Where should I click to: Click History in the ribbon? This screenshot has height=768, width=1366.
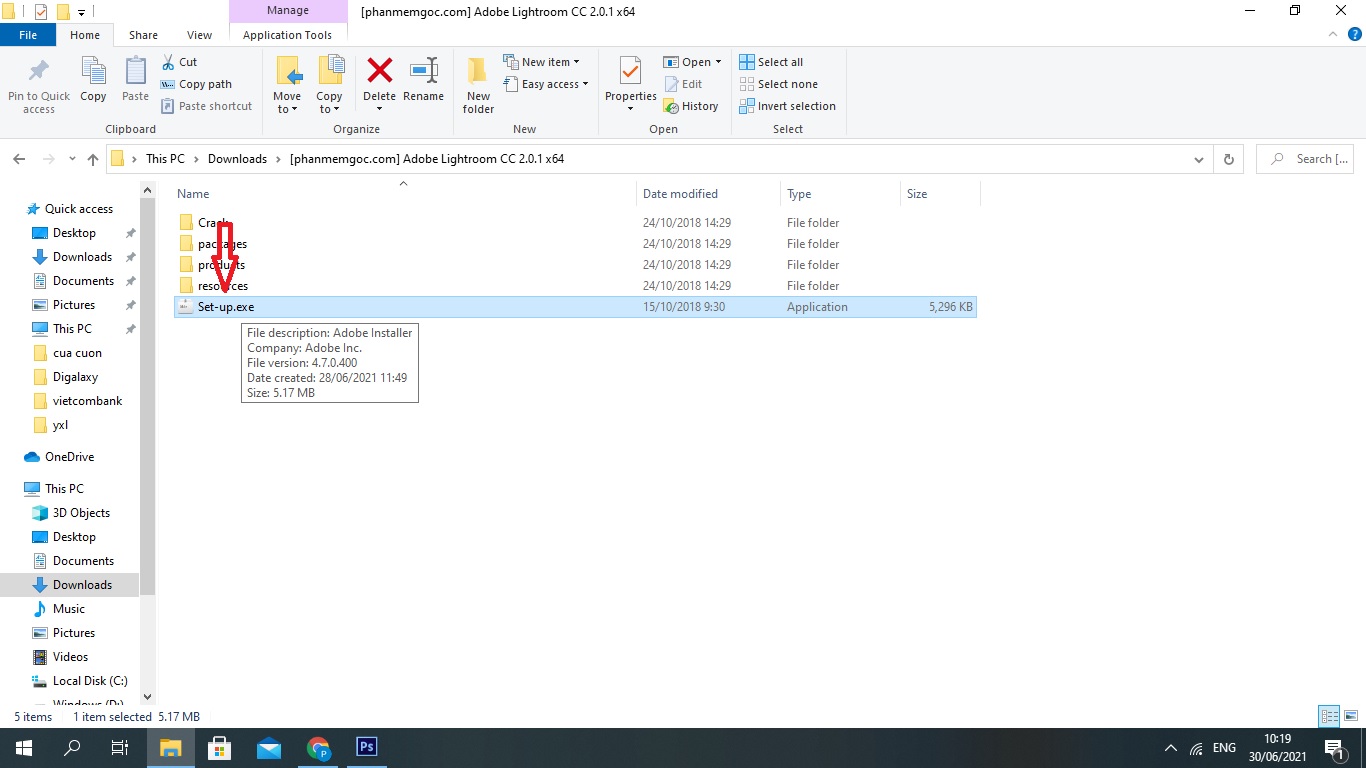(690, 106)
